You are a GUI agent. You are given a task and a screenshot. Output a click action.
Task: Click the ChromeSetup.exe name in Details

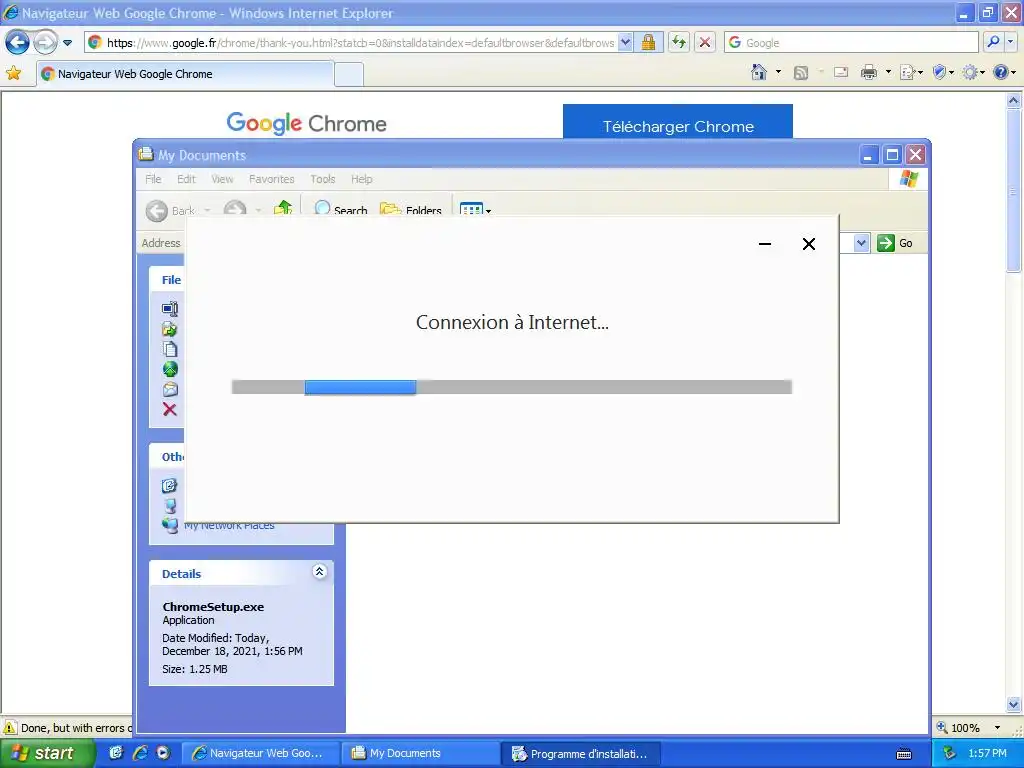213,607
